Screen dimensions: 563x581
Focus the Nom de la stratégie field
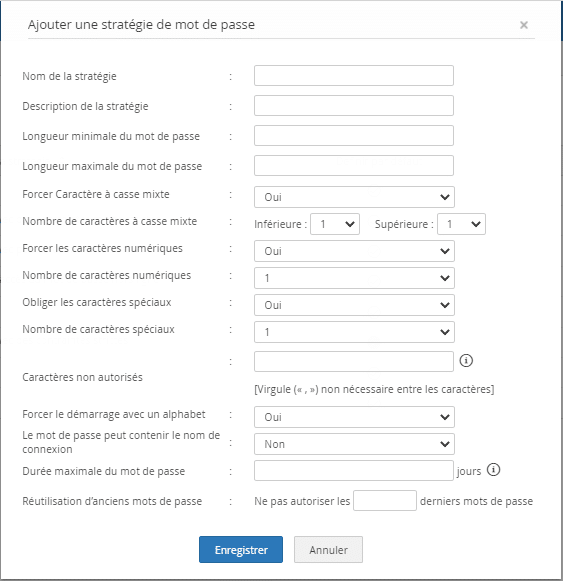[x=354, y=76]
